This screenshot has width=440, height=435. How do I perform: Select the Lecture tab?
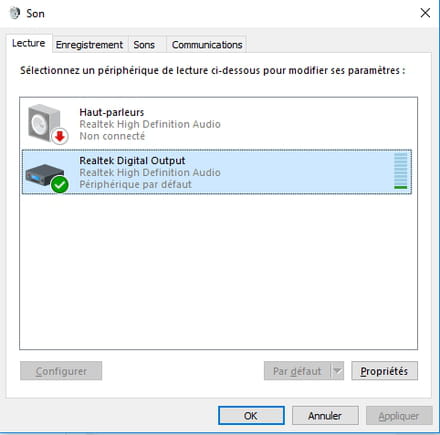point(29,43)
